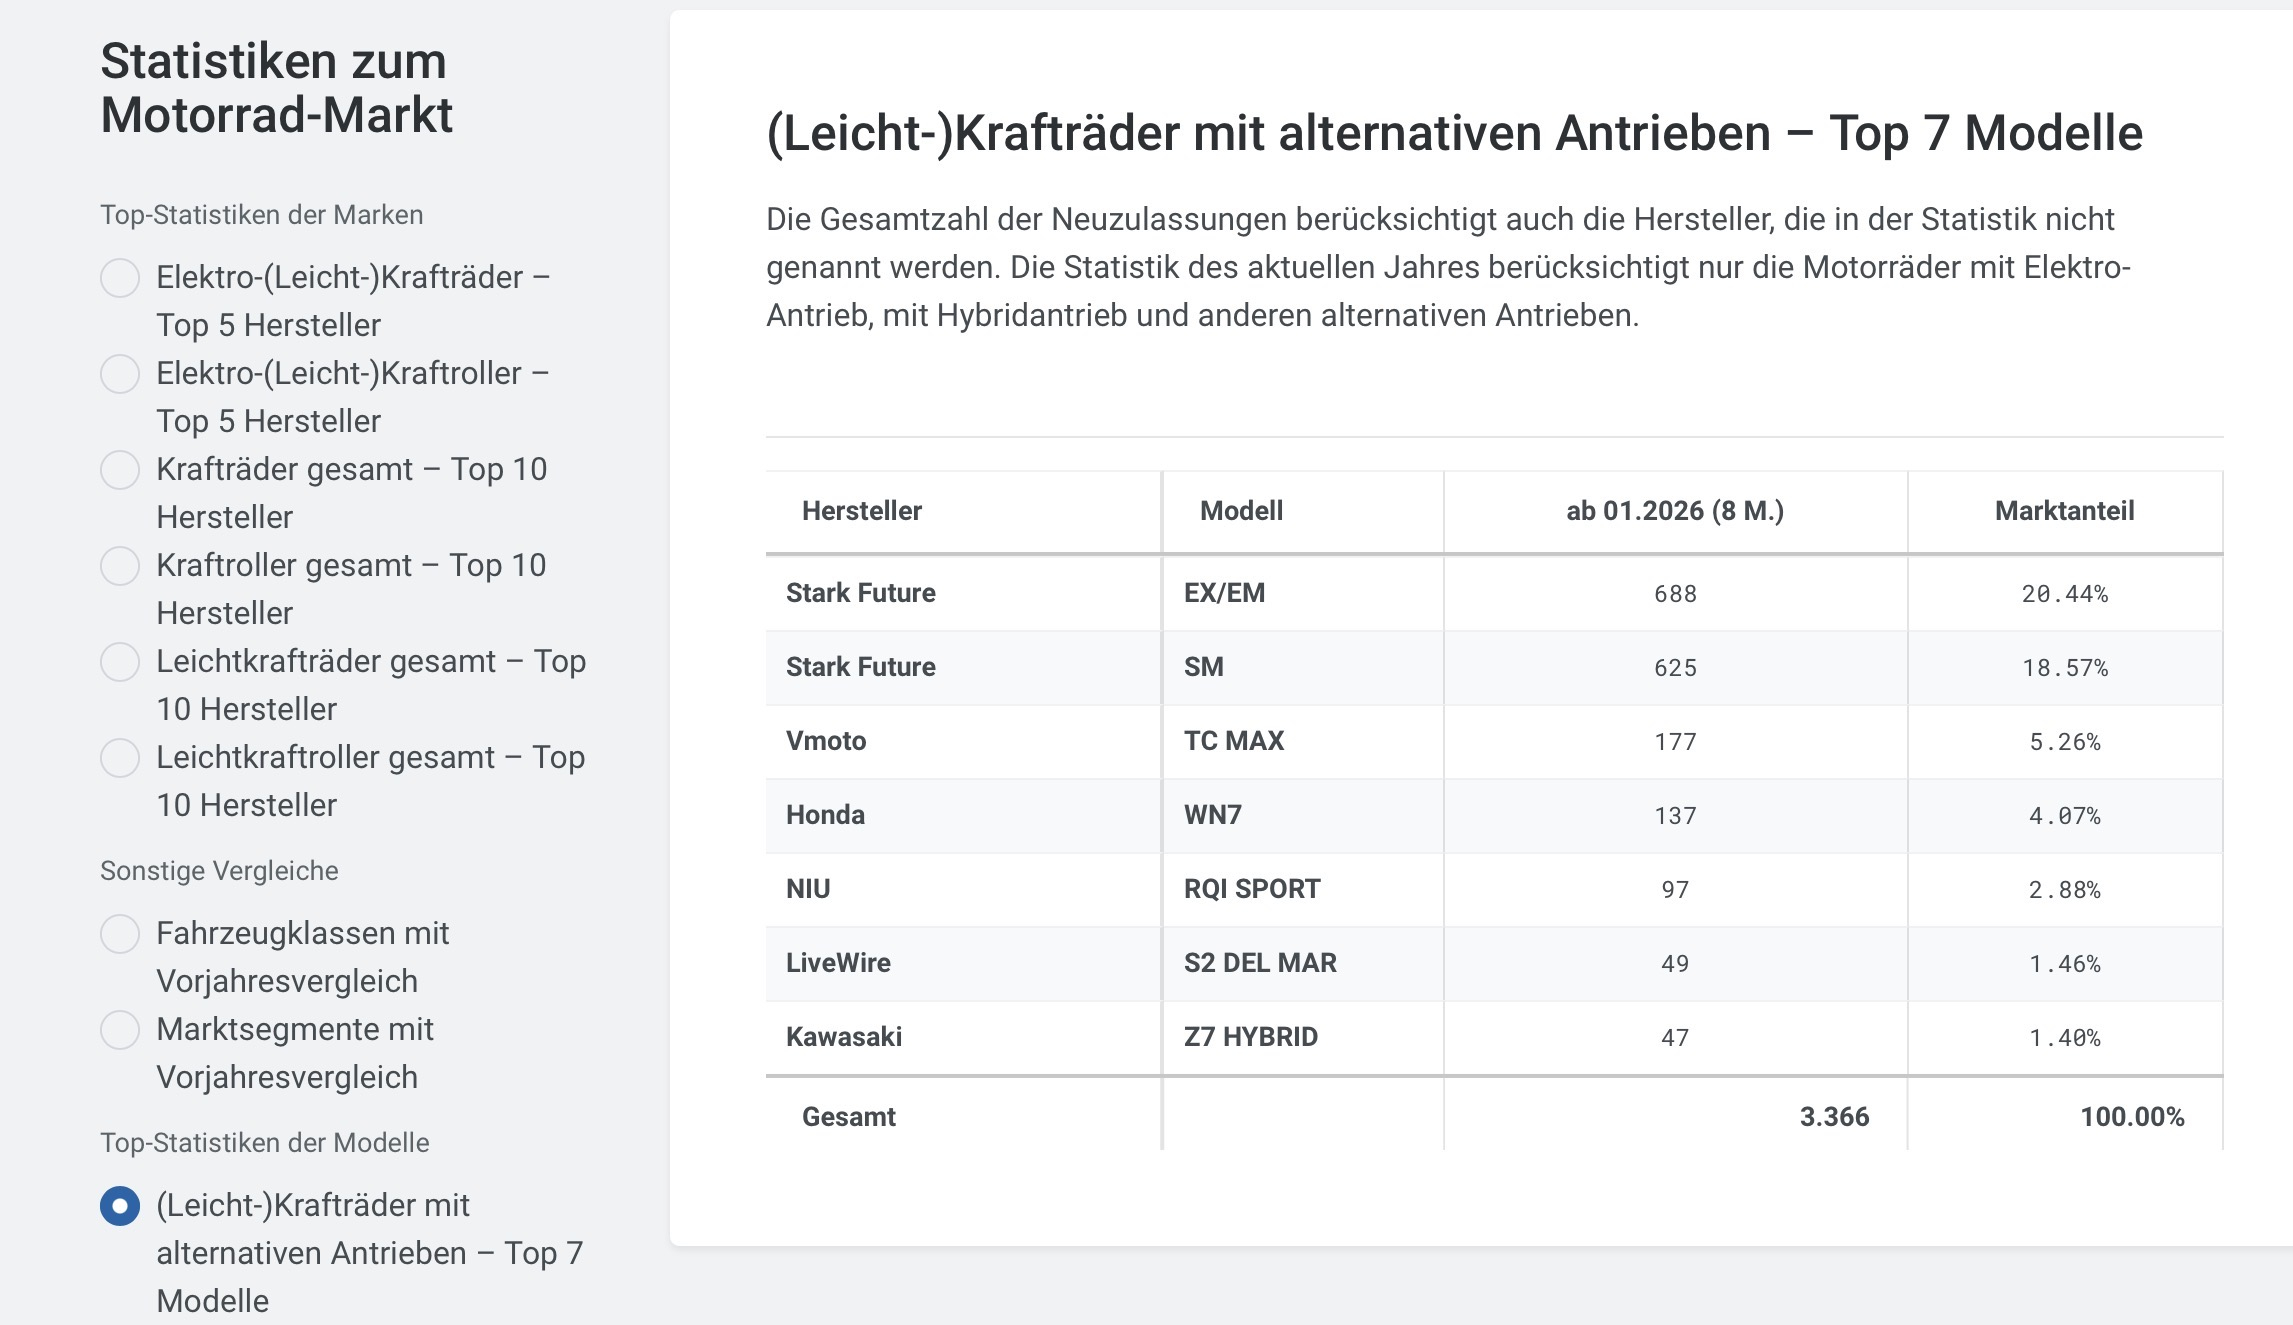Select Elektro-(Leicht-)Krafträder Top 5 Hersteller radio
The height and width of the screenshot is (1325, 2293).
pyautogui.click(x=120, y=277)
